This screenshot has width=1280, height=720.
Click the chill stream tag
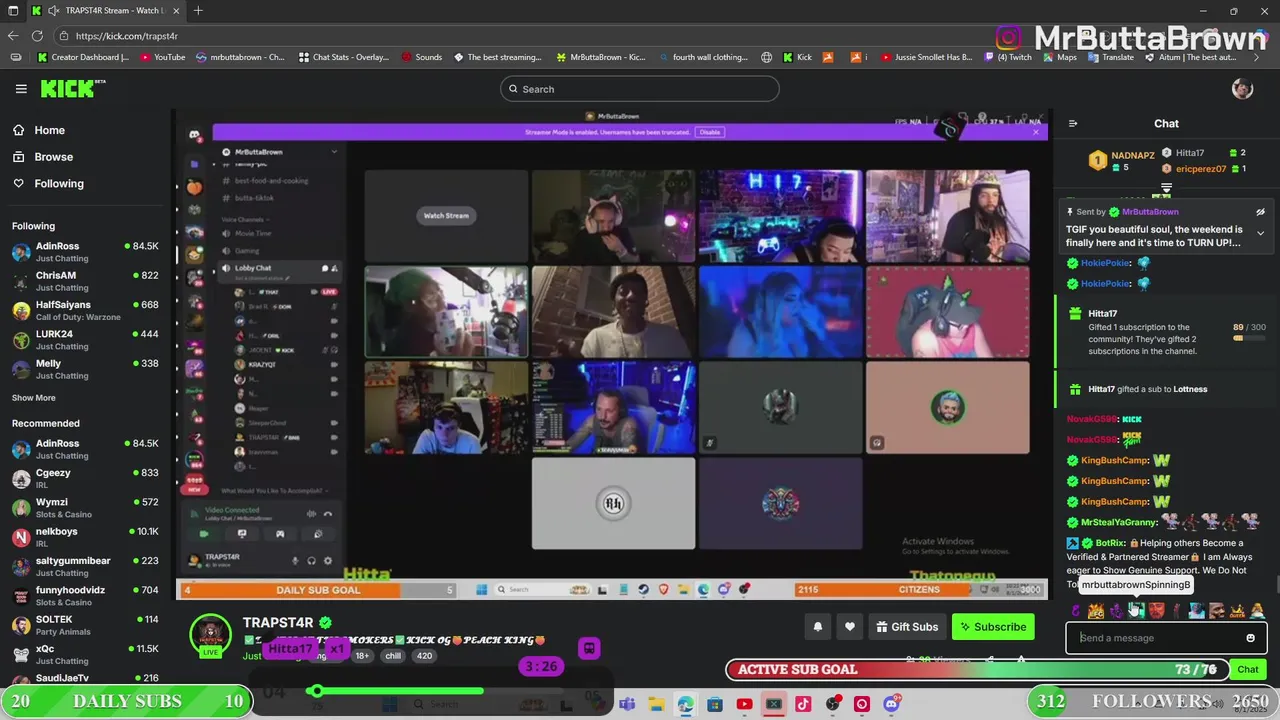(x=393, y=656)
